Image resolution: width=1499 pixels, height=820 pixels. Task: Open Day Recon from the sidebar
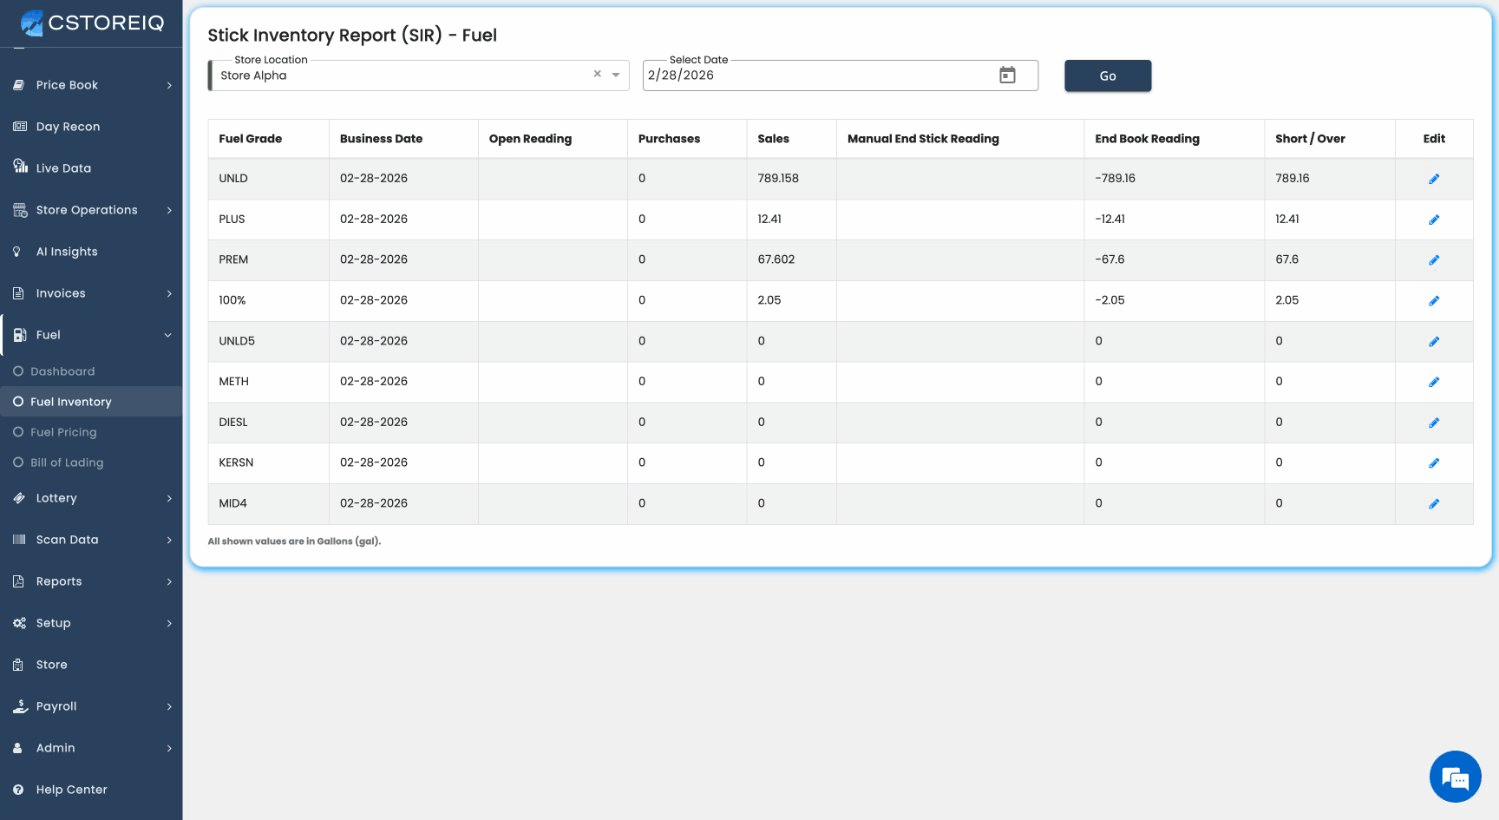click(67, 127)
